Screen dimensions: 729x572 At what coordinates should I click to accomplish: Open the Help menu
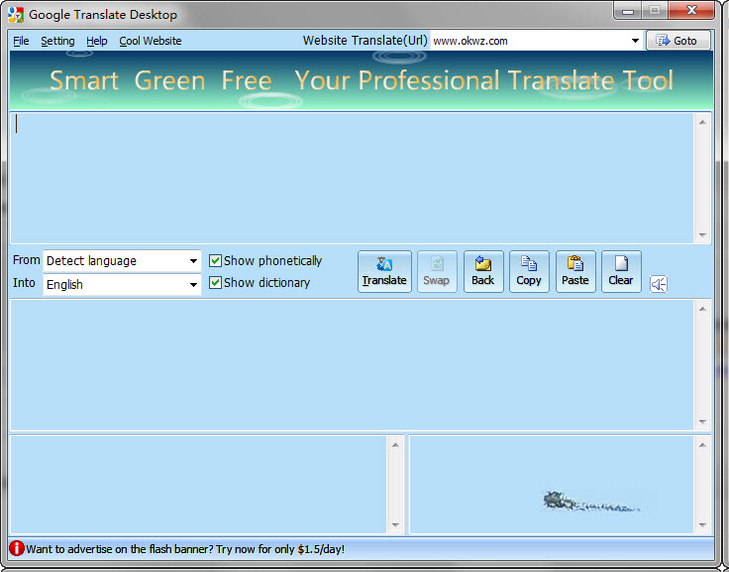[x=97, y=41]
